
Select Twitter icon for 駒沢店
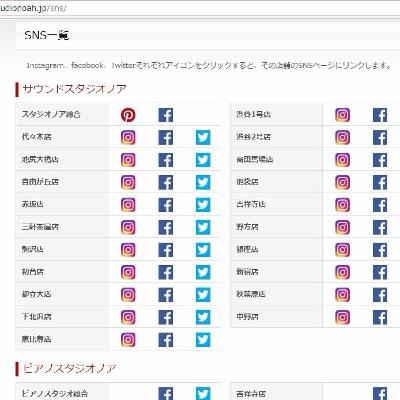point(203,250)
